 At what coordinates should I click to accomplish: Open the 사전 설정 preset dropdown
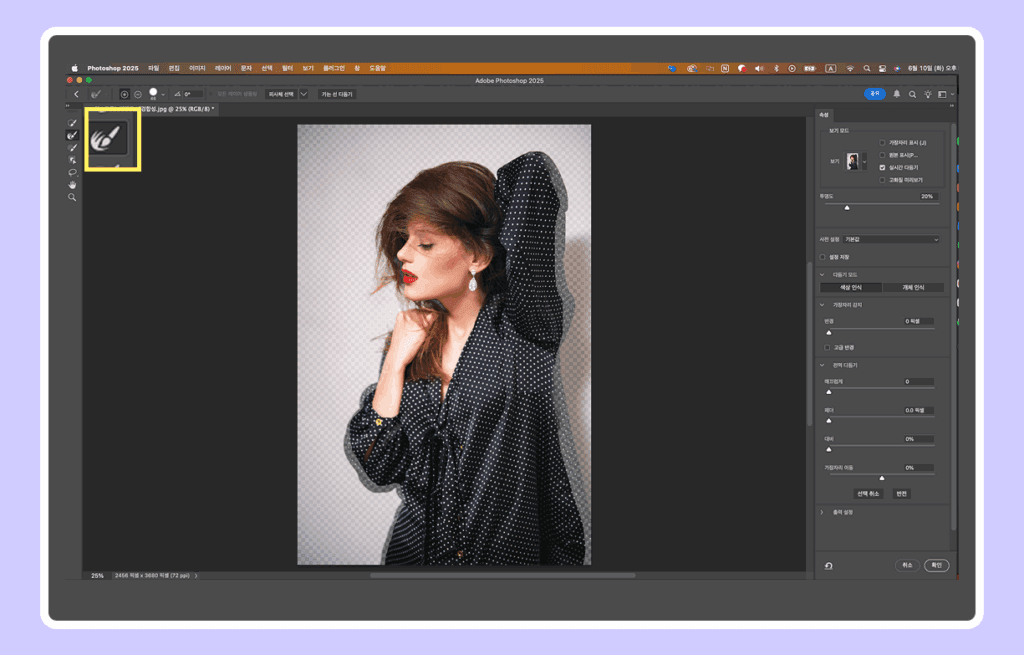pos(891,239)
